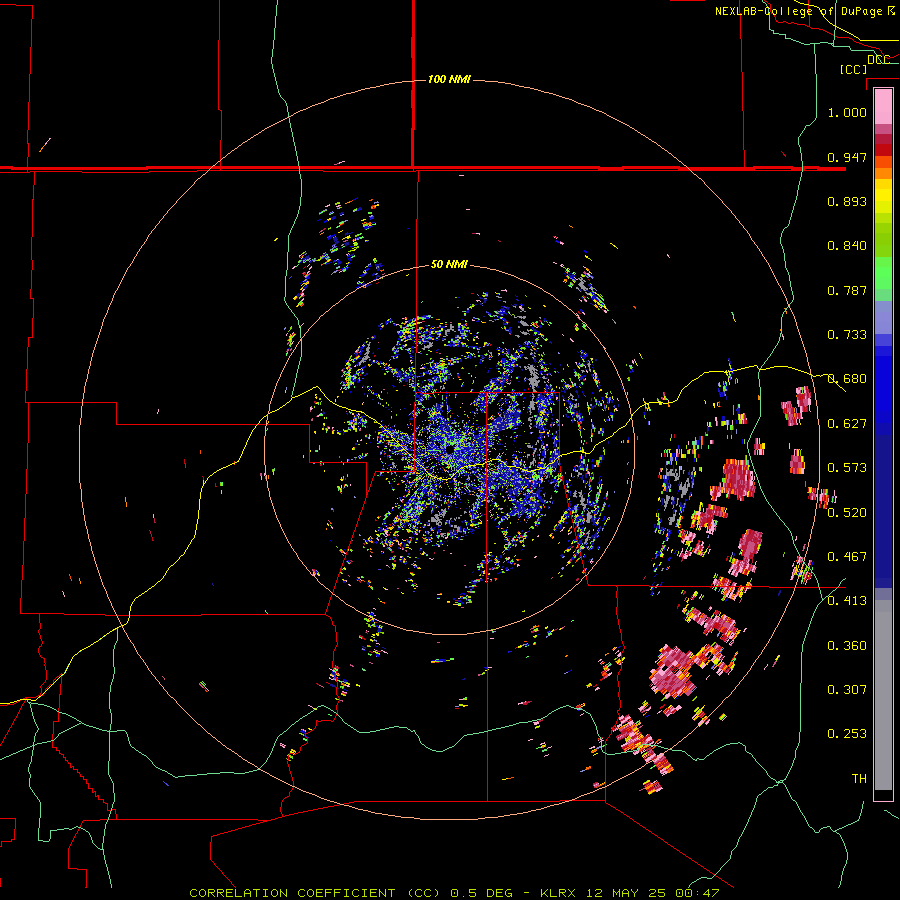
Task: Click the 0.680 legend value
Action: (847, 378)
